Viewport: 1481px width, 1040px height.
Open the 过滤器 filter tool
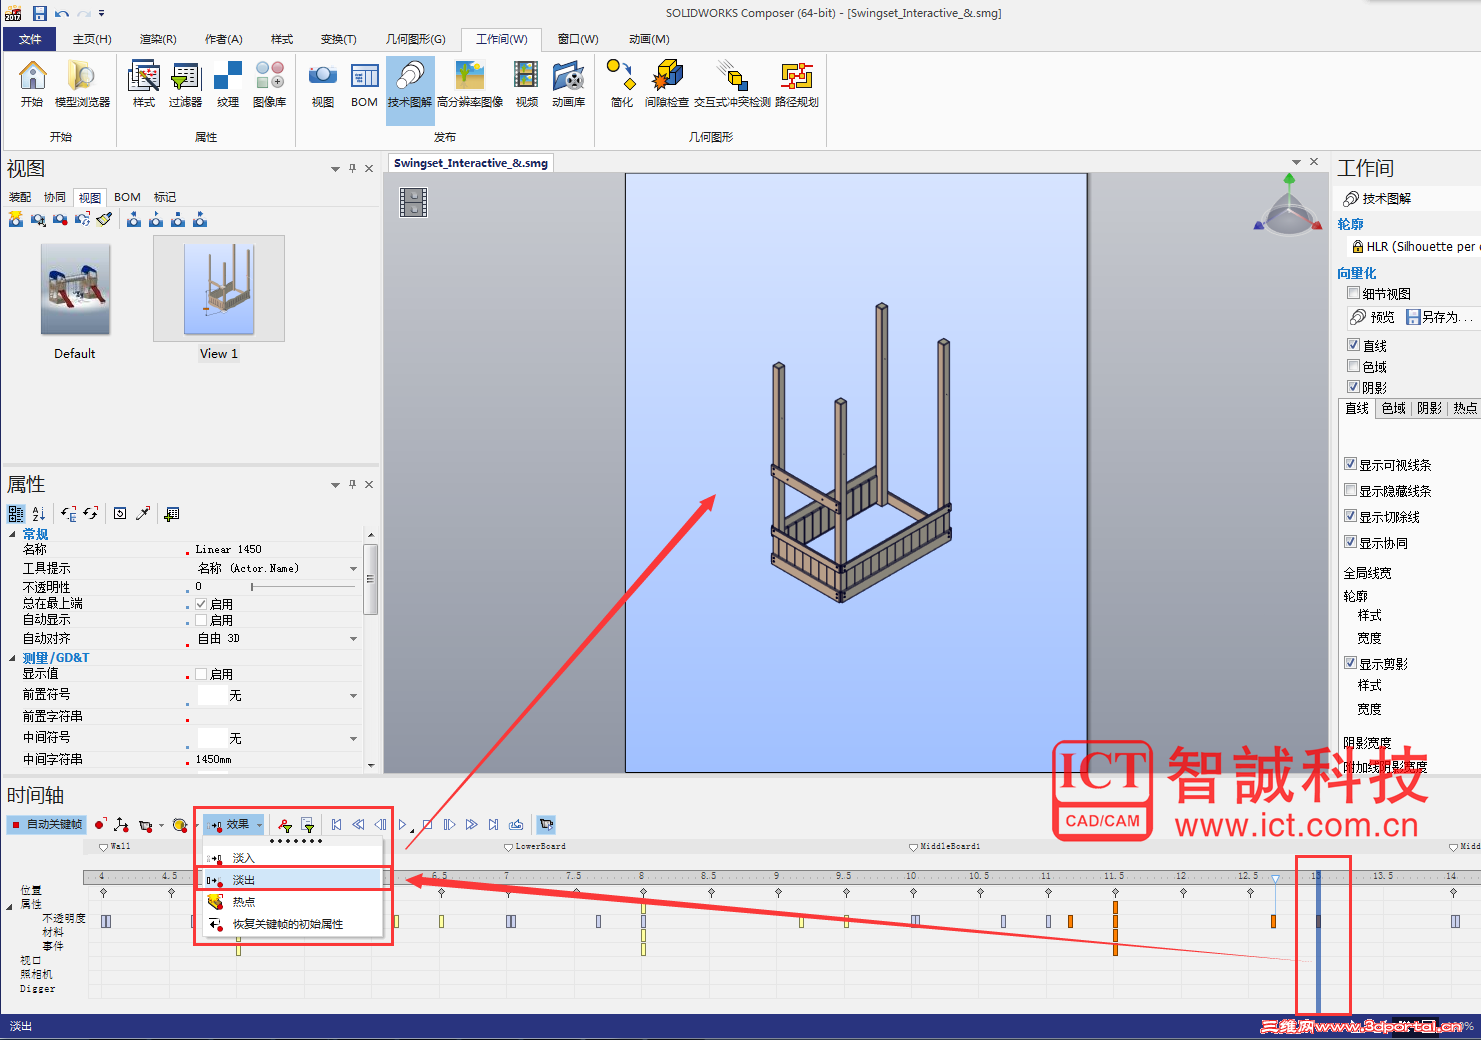click(185, 84)
